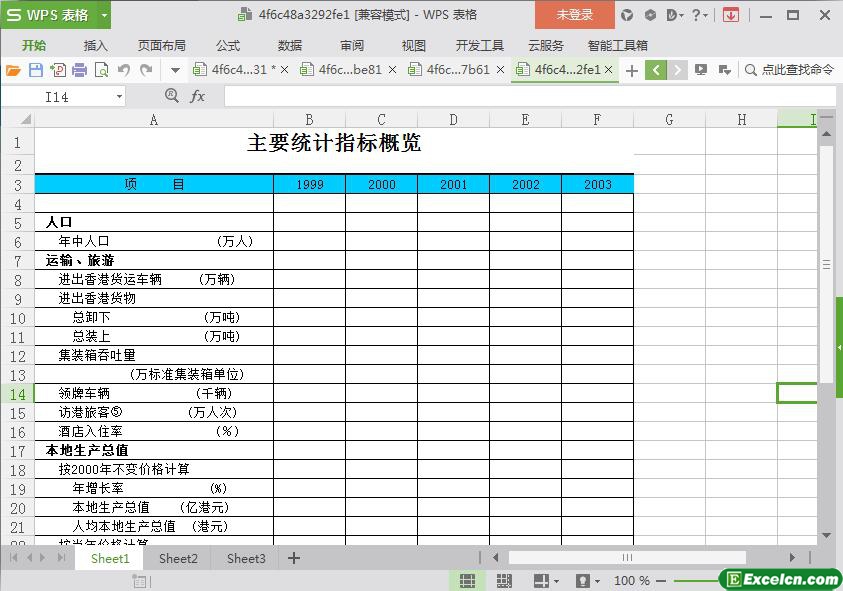Switch to document tab 4f6c...7b61
The image size is (843, 591).
[458, 70]
